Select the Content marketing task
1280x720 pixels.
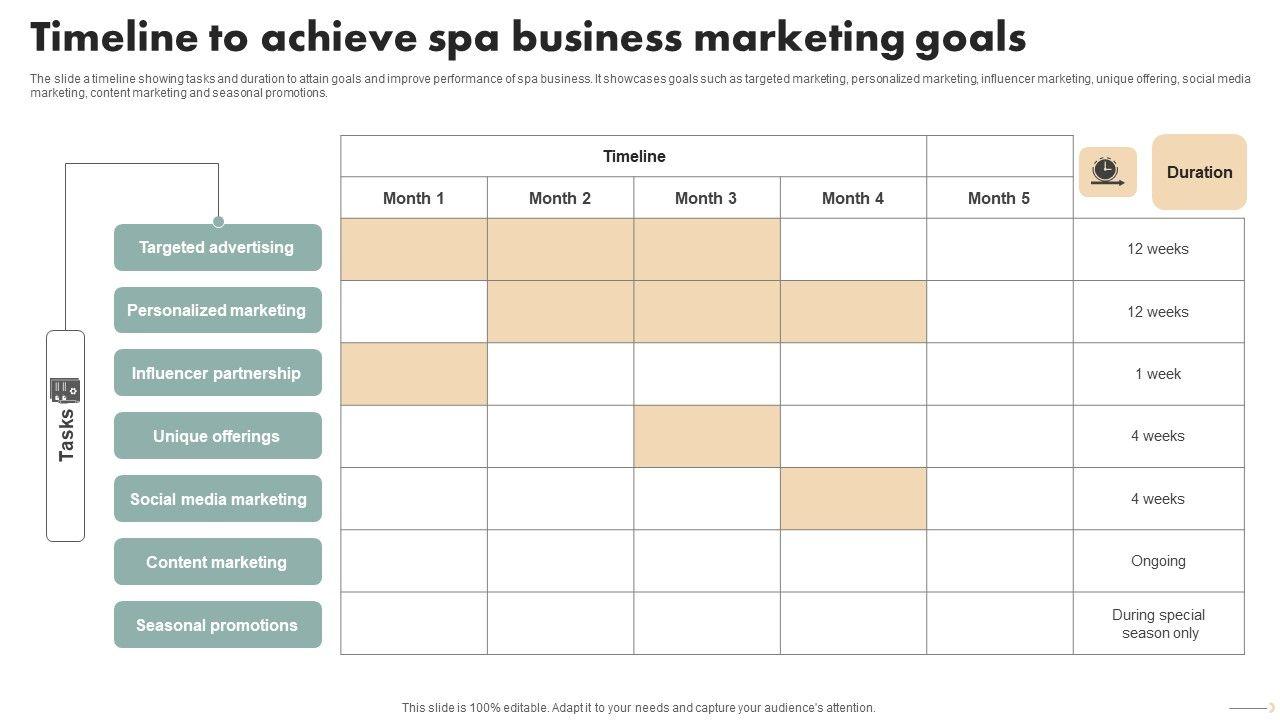218,562
